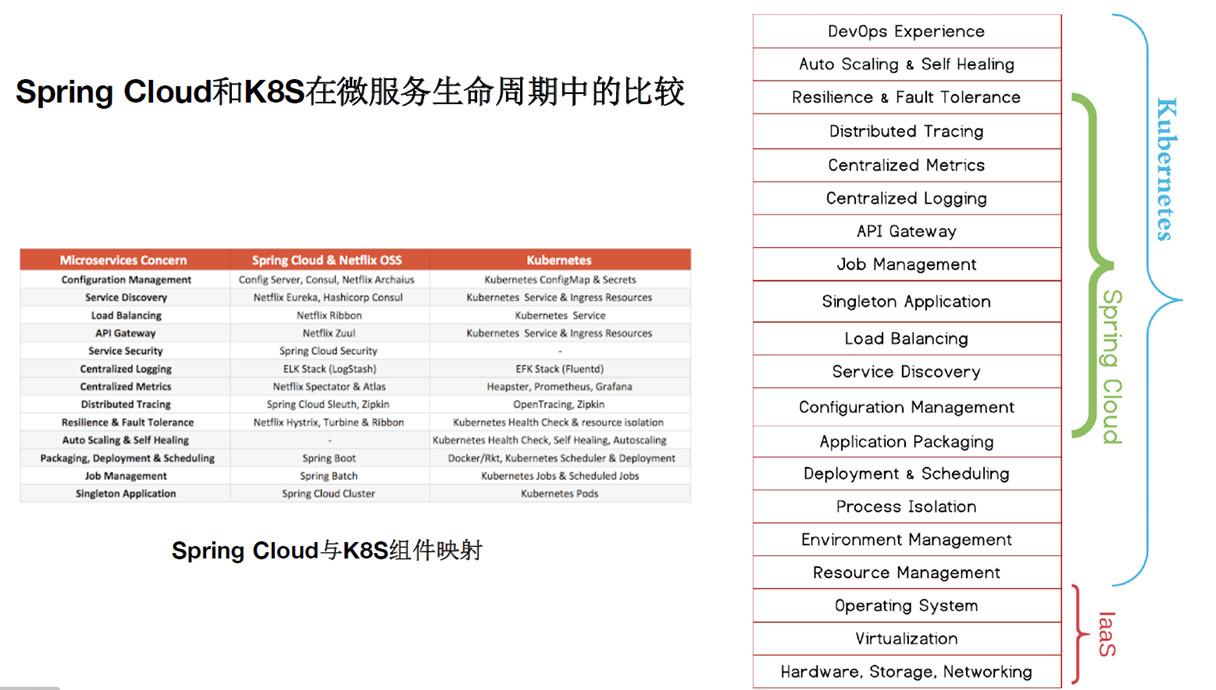This screenshot has height=690, width=1216.
Task: Click the vertical red 'IaaS' label
Action: (1106, 633)
